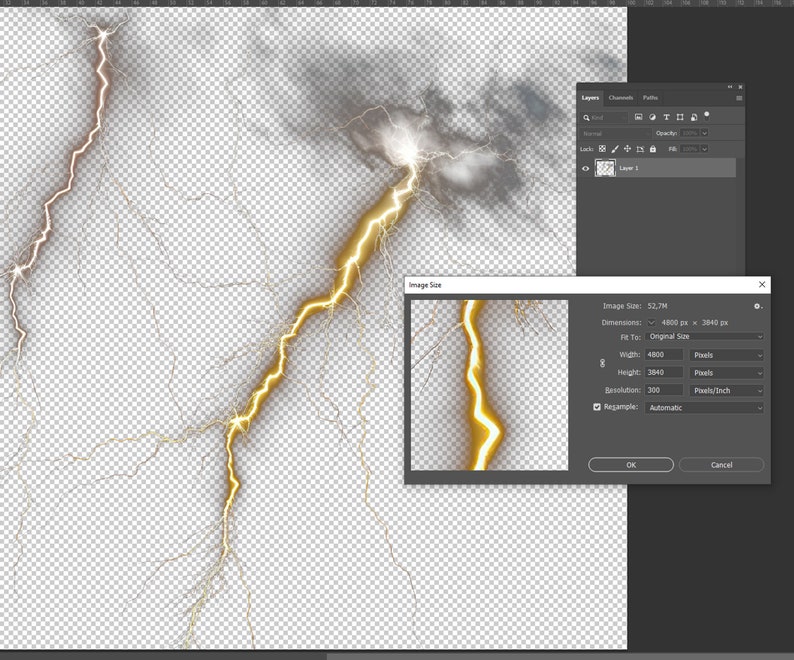The height and width of the screenshot is (660, 794).
Task: Click the lightning preview in Image Size dialog
Action: pos(489,385)
